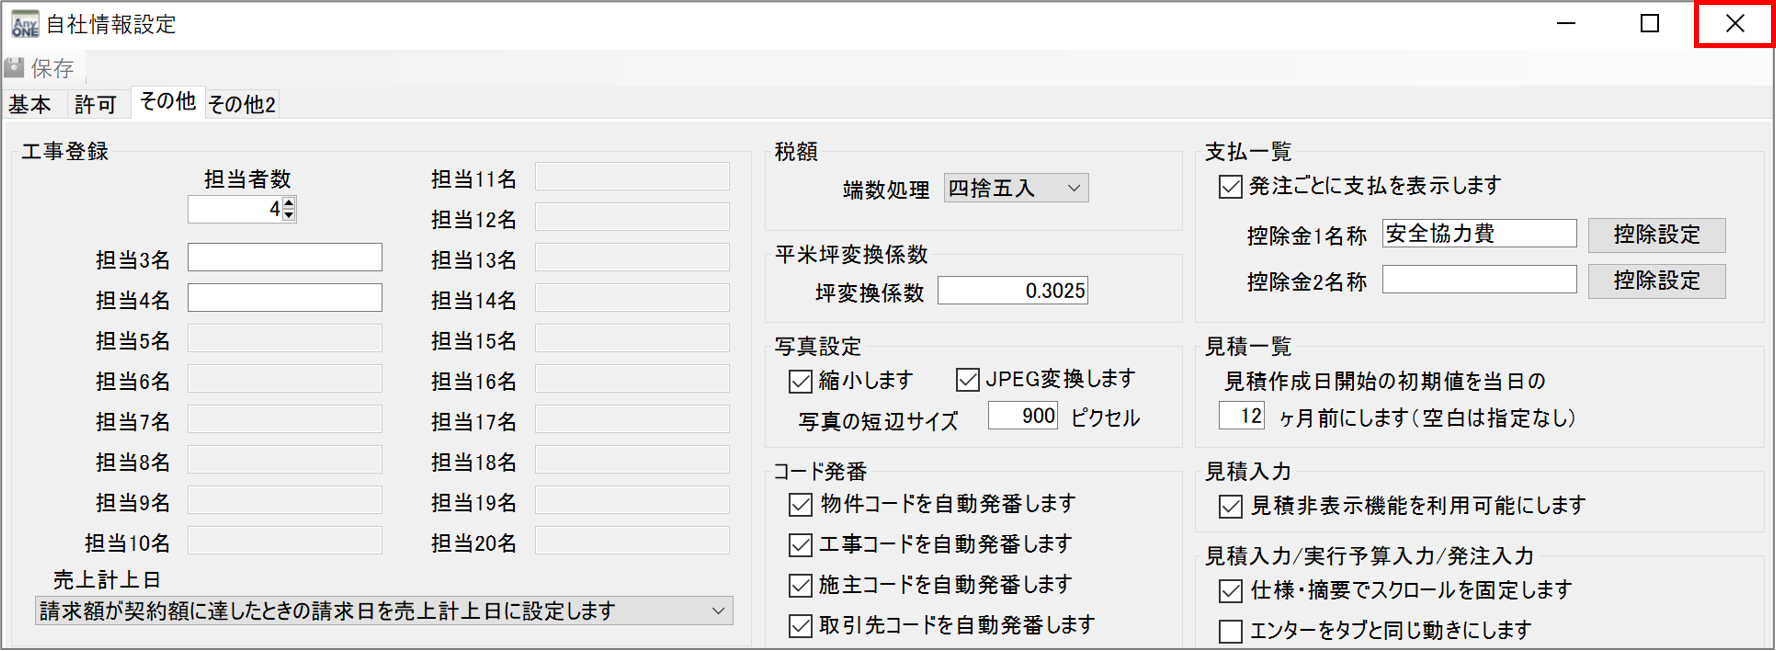Switch to the 基本 tab
The image size is (1776, 651).
[30, 104]
